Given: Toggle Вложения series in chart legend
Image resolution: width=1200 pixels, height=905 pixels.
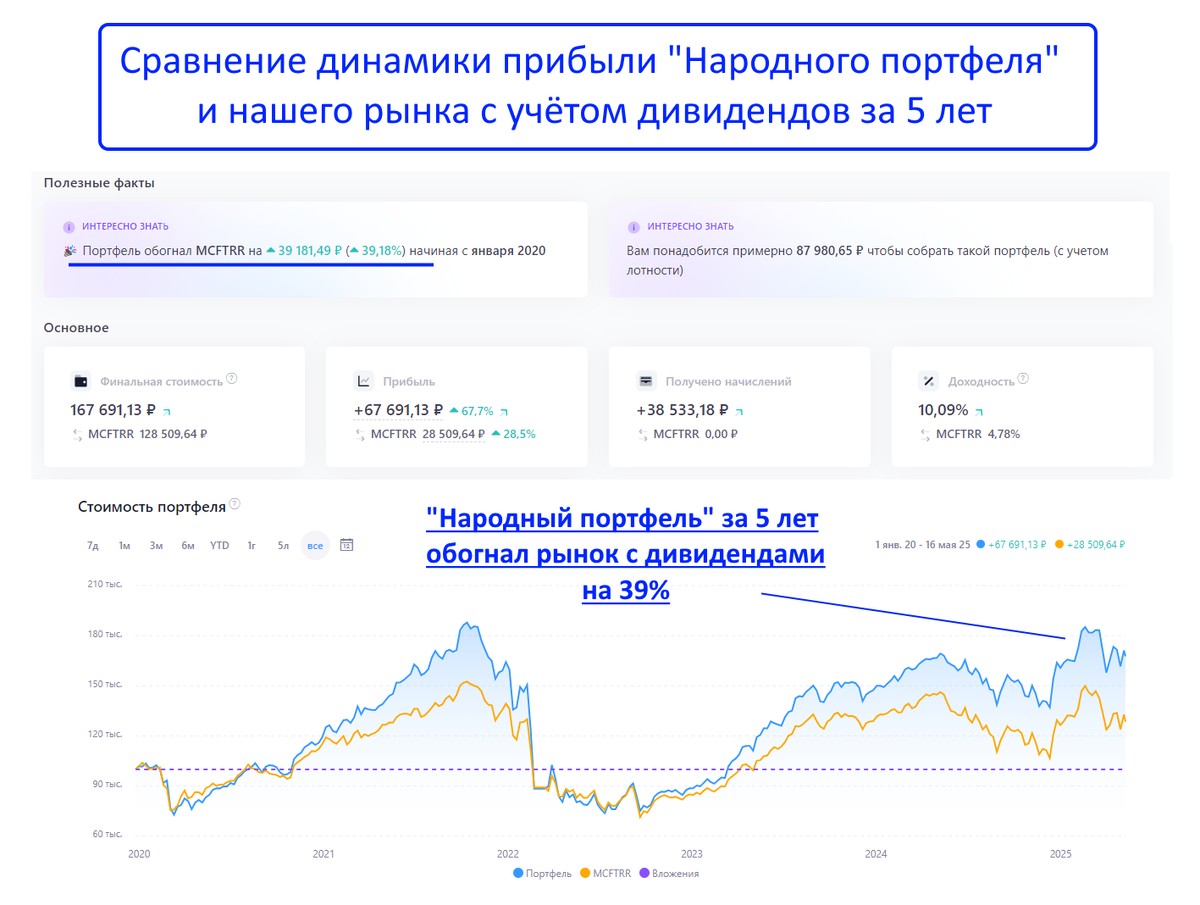Looking at the screenshot, I should pyautogui.click(x=669, y=873).
